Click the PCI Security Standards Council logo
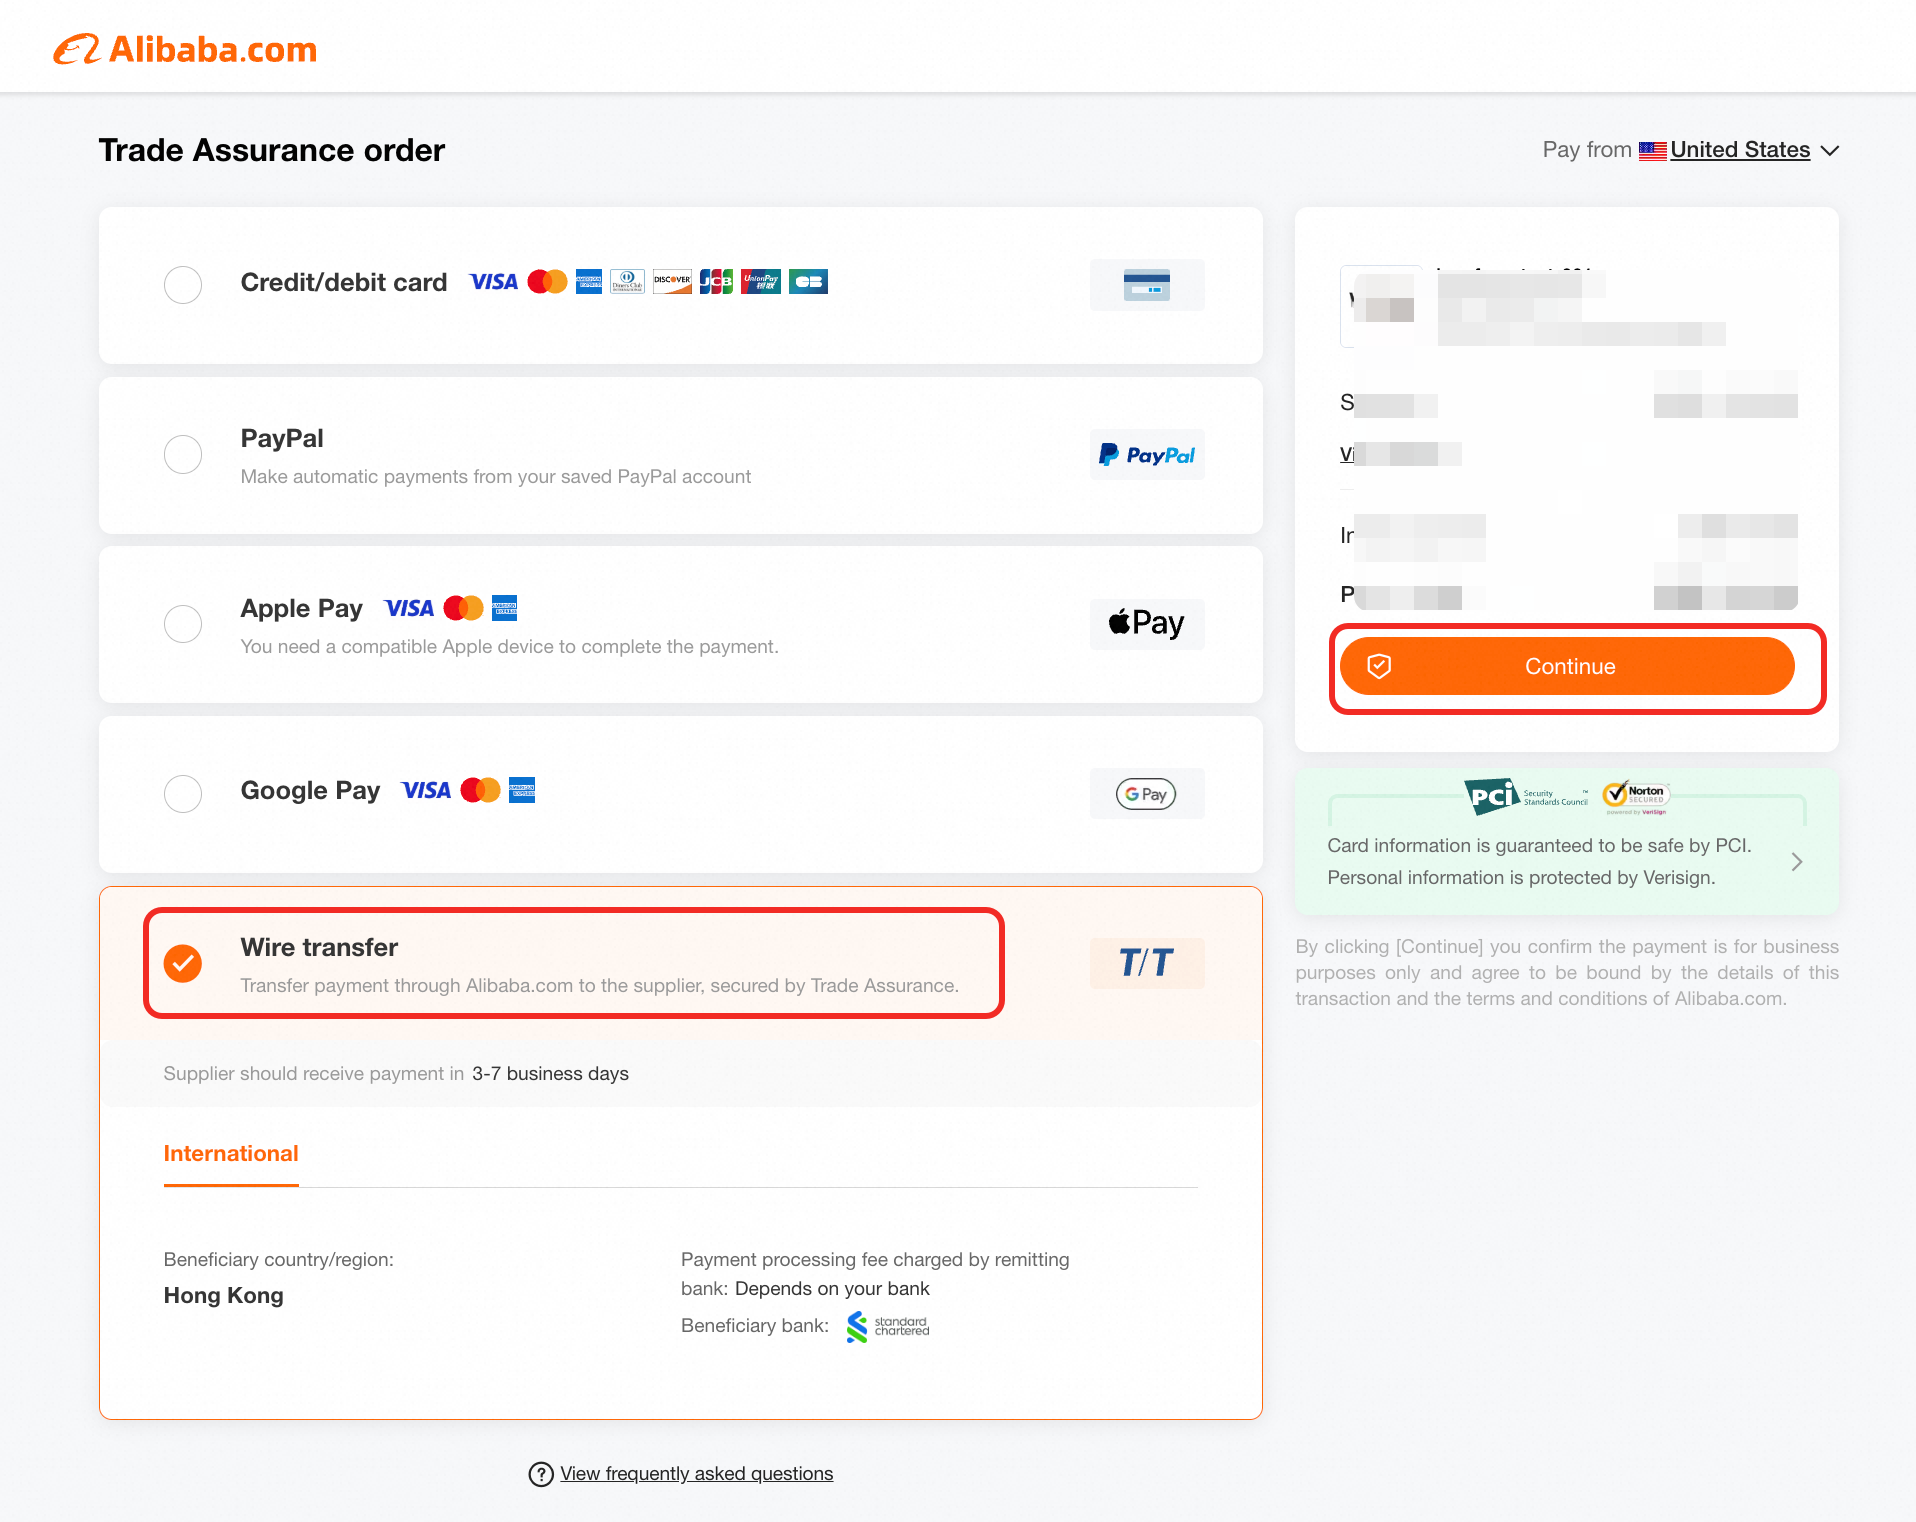 (1526, 797)
